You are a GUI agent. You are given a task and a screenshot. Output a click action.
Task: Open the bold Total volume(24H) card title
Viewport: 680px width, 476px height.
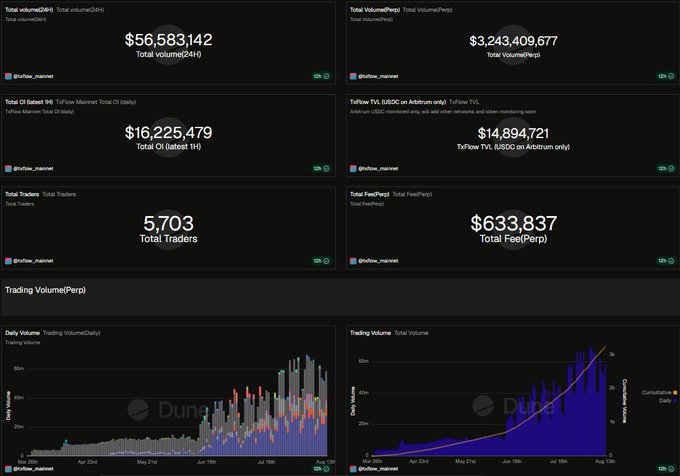click(x=29, y=10)
